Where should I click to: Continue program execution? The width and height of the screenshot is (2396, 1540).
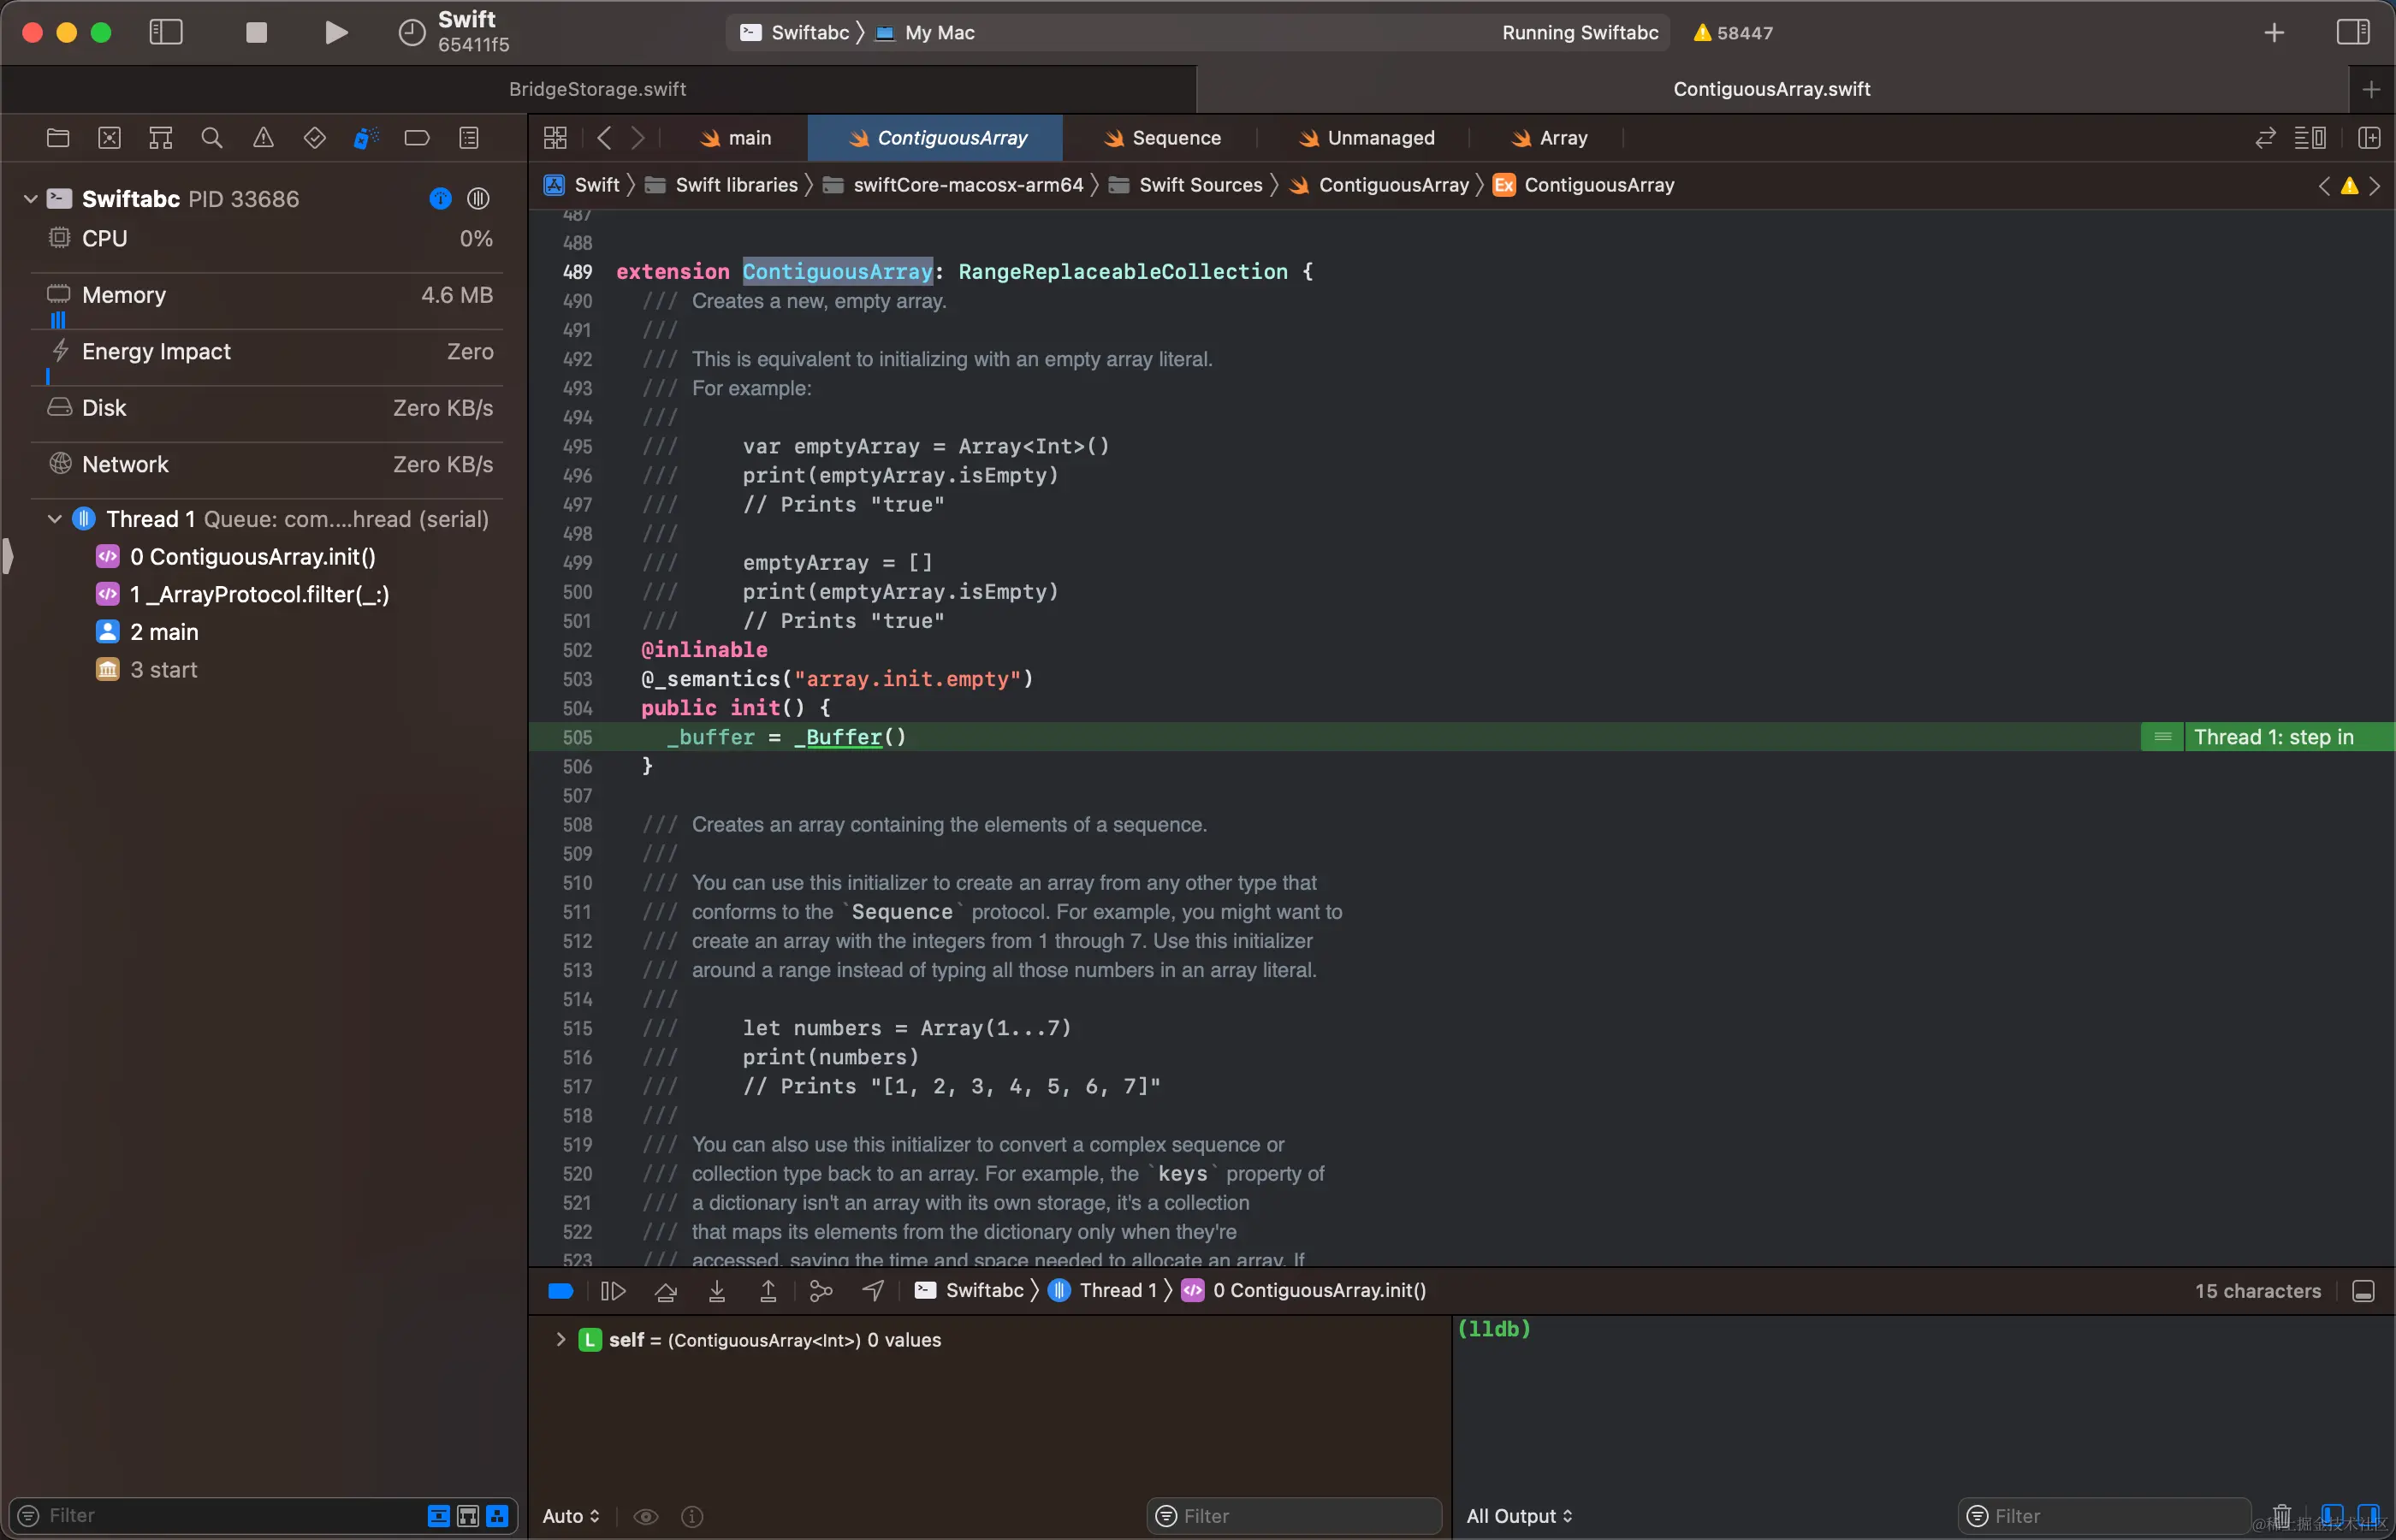point(613,1291)
